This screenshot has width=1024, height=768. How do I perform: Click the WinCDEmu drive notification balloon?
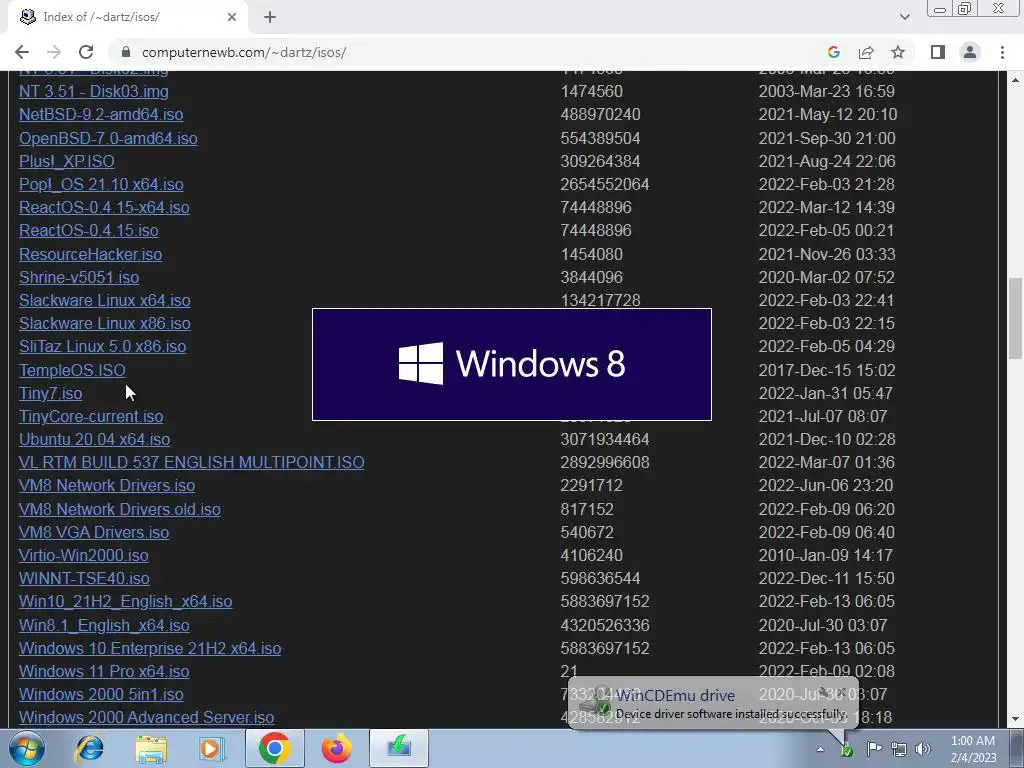pos(713,703)
